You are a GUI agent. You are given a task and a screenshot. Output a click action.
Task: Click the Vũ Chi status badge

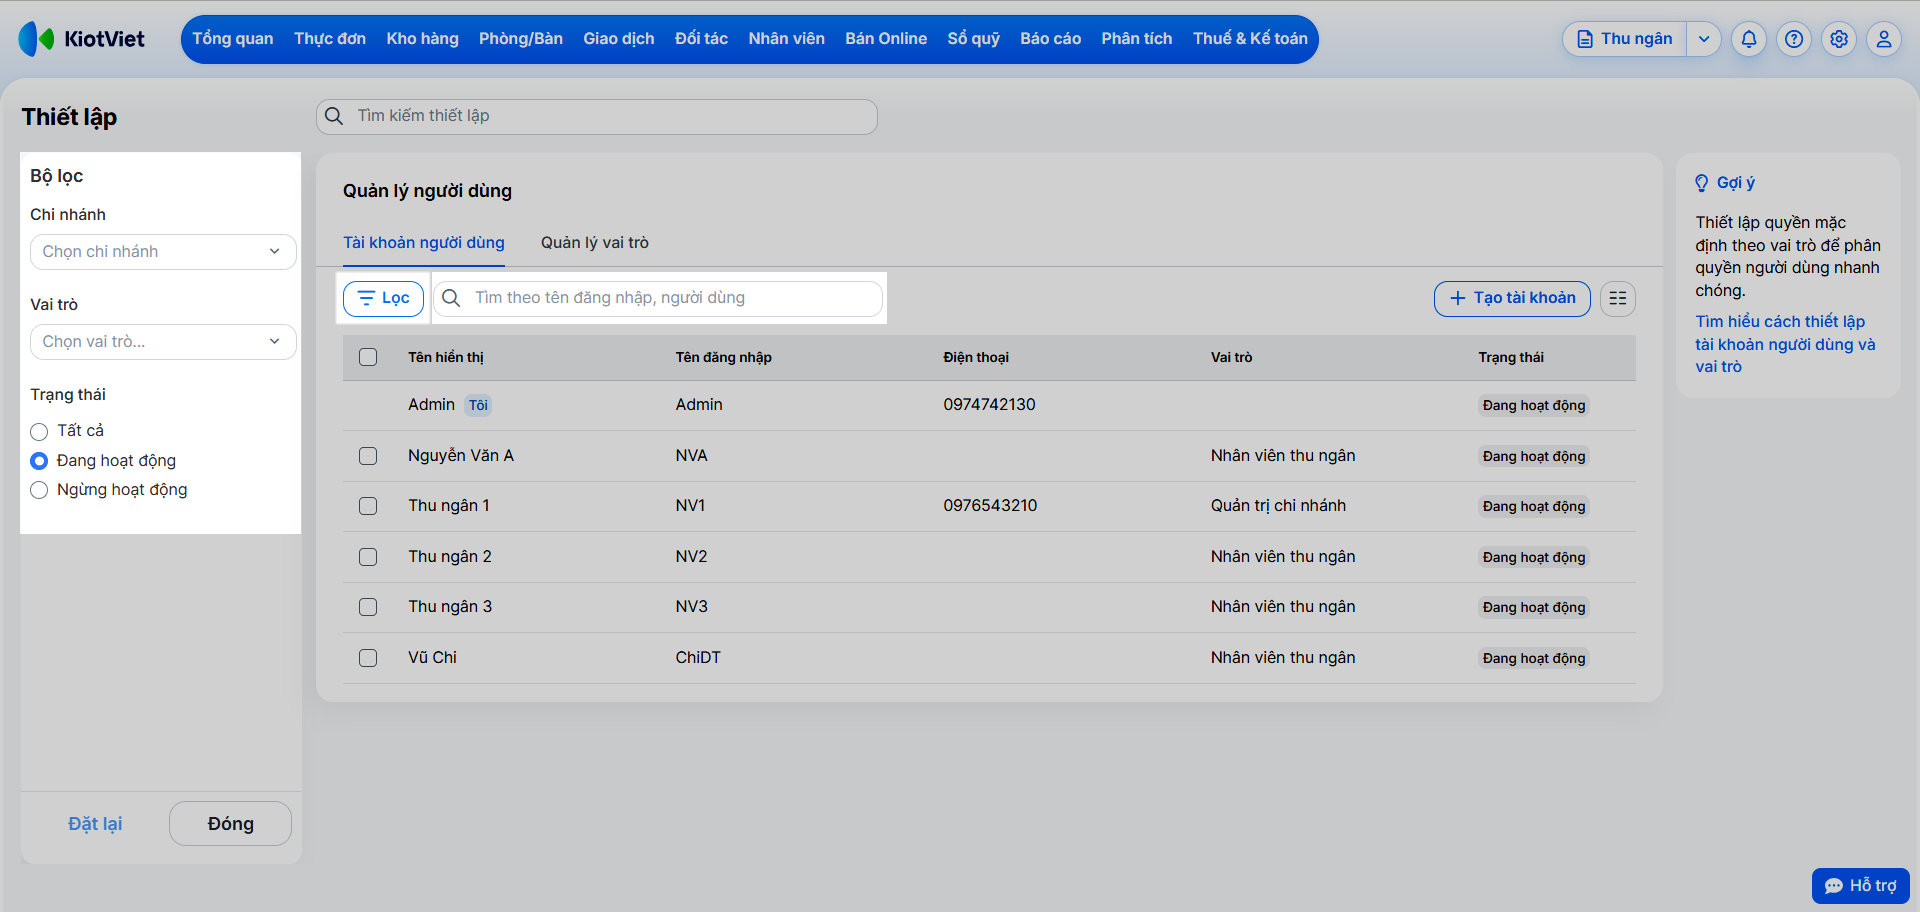click(1534, 658)
